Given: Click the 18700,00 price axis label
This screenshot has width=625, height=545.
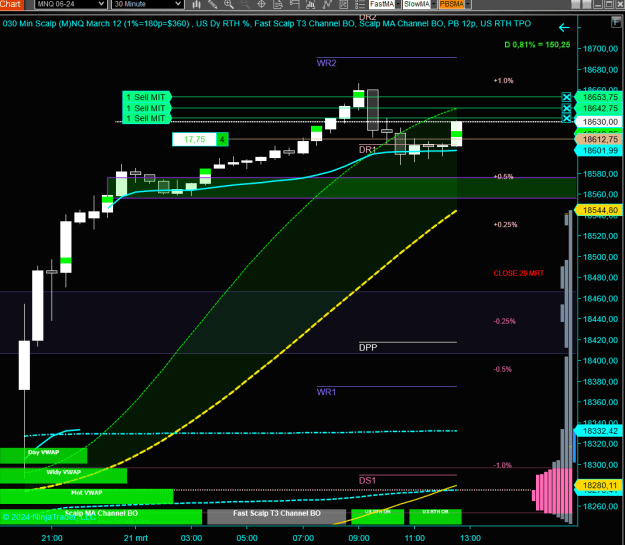Looking at the screenshot, I should 600,49.
